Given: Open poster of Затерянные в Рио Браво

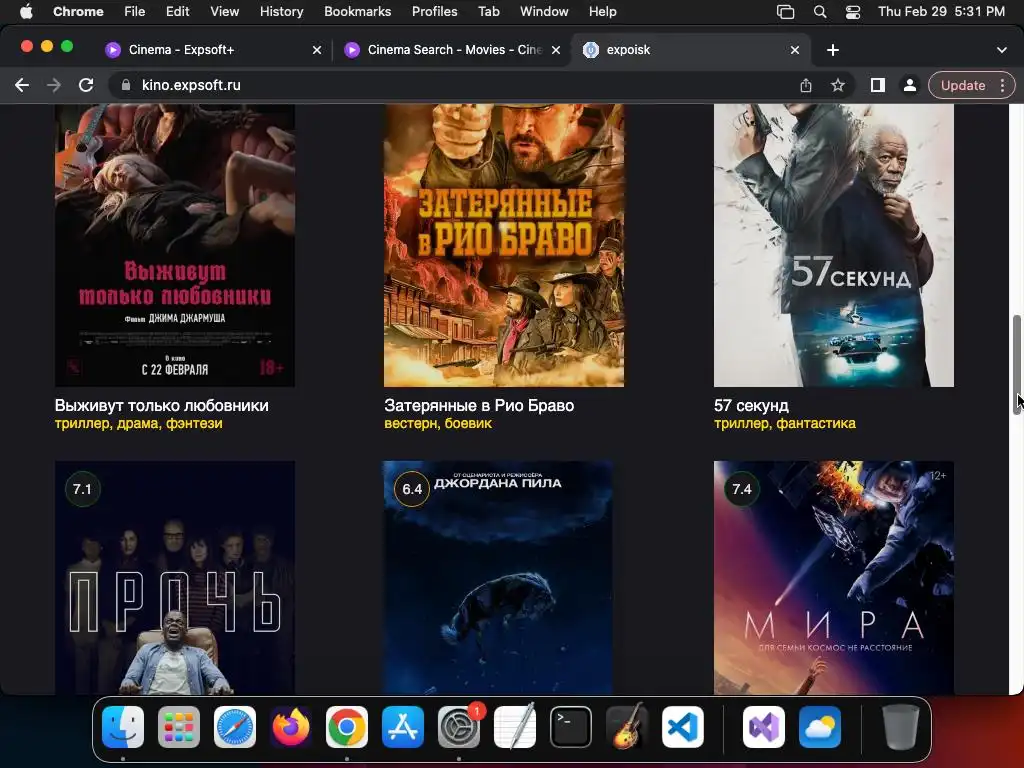Looking at the screenshot, I should [x=504, y=246].
